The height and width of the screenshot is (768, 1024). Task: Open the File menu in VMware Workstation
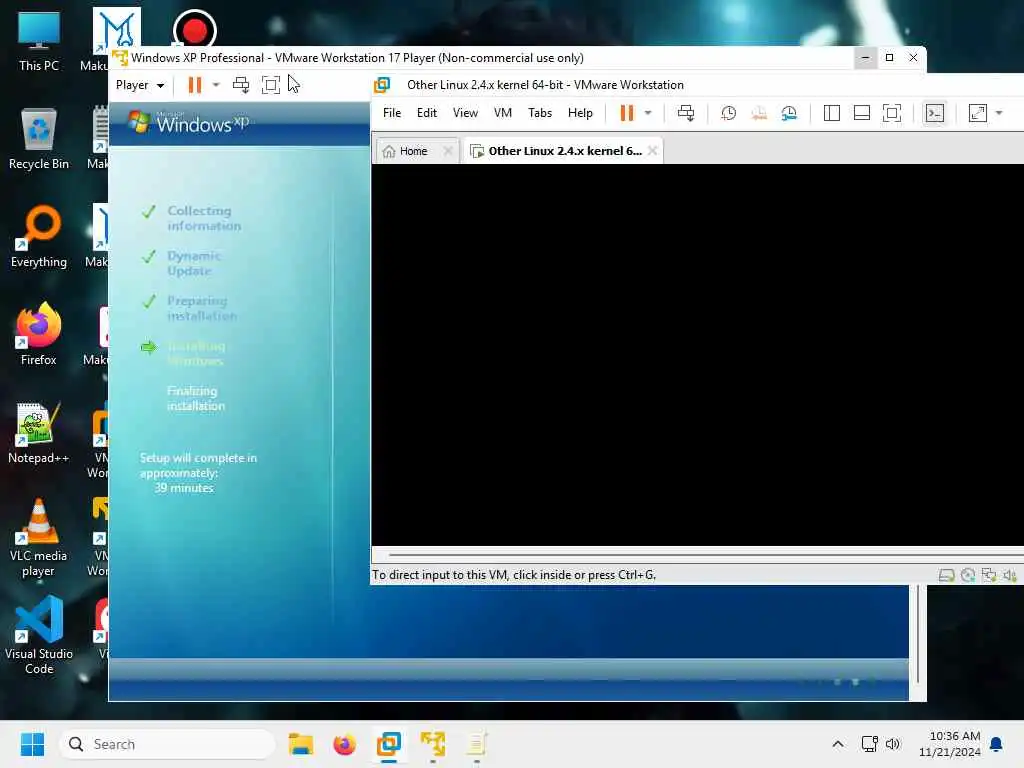pos(392,113)
